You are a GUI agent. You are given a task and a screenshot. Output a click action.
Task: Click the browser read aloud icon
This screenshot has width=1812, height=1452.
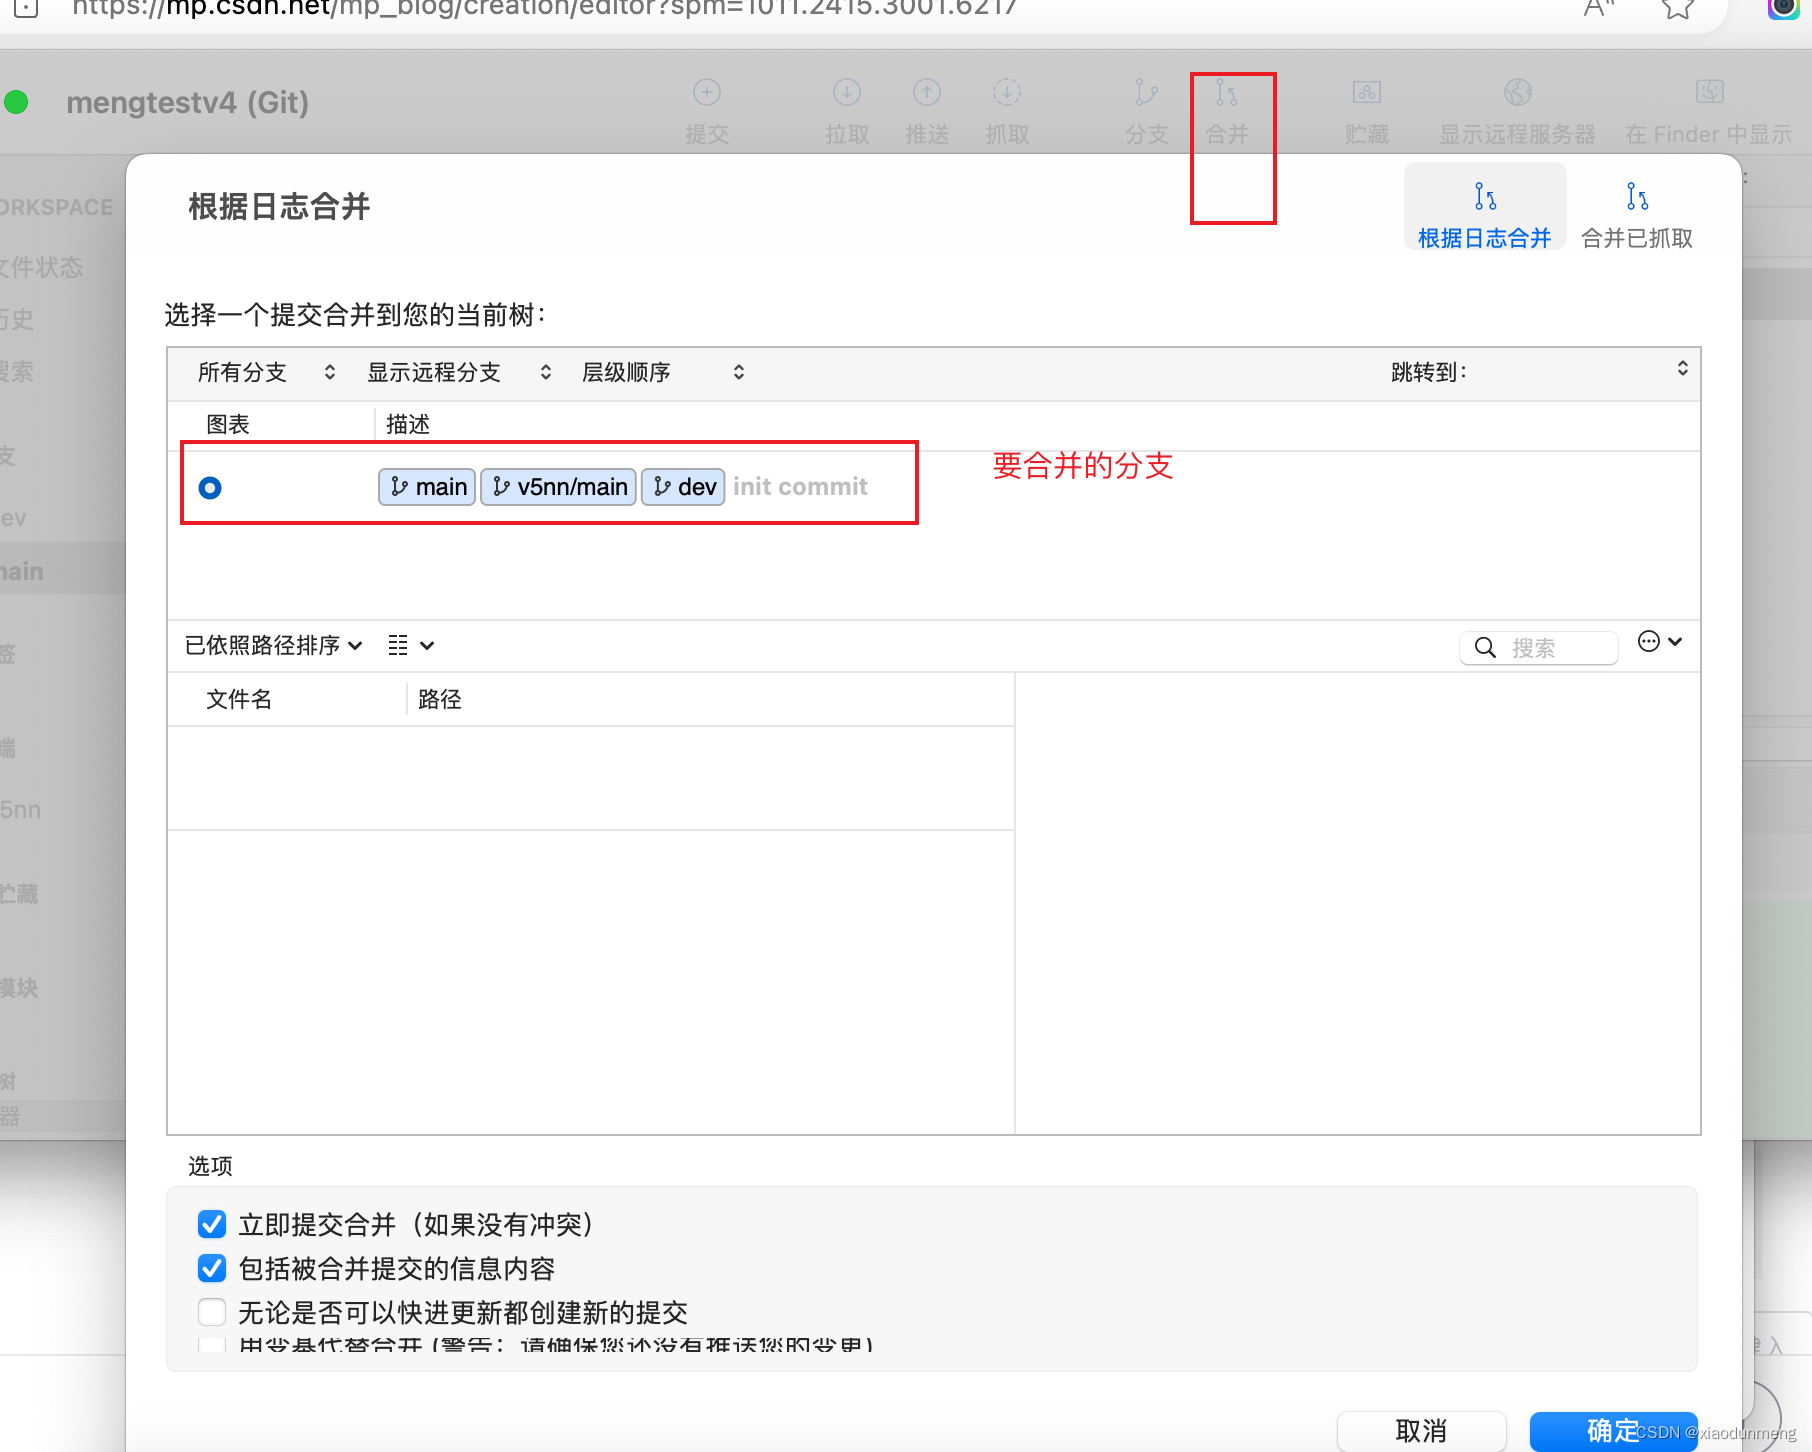[1599, 8]
